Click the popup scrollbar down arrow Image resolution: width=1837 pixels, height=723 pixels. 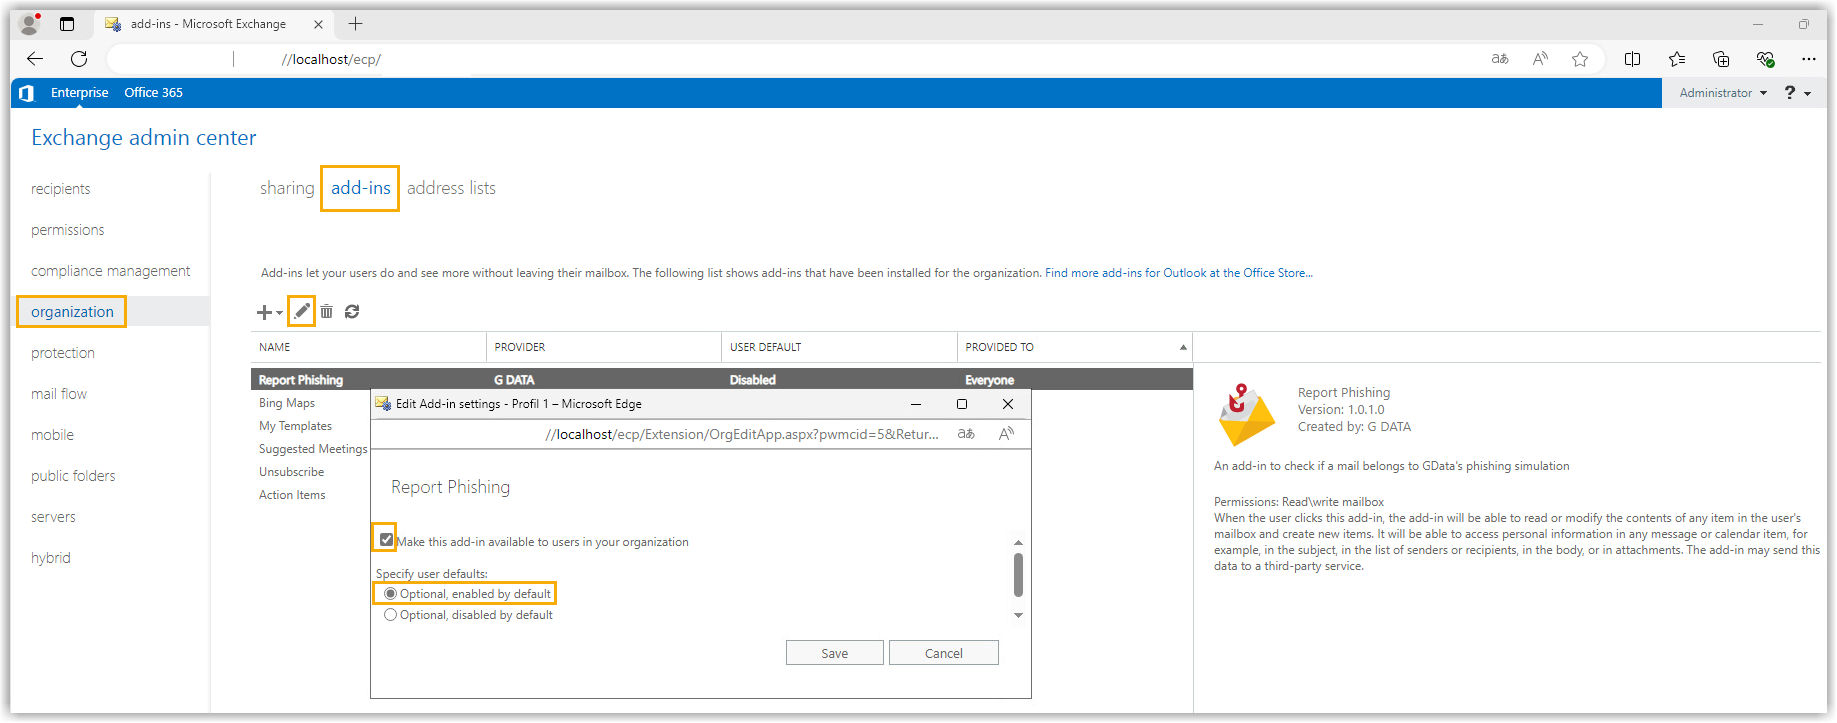(1018, 615)
